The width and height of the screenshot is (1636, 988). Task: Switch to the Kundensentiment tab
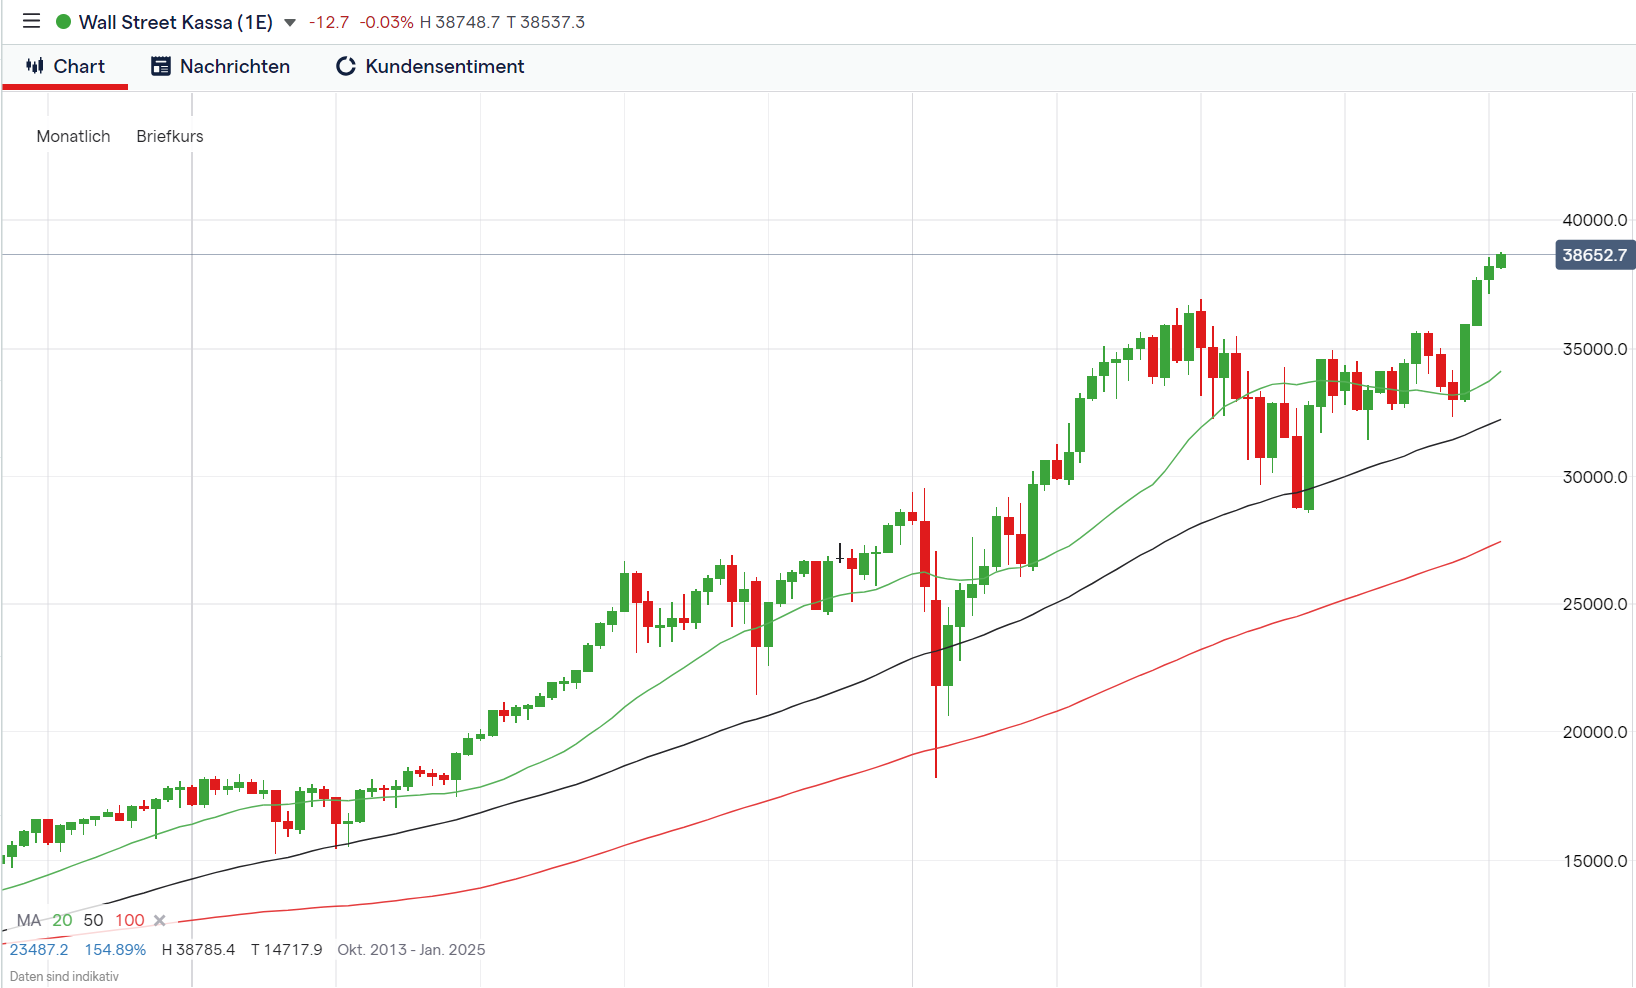pos(445,66)
